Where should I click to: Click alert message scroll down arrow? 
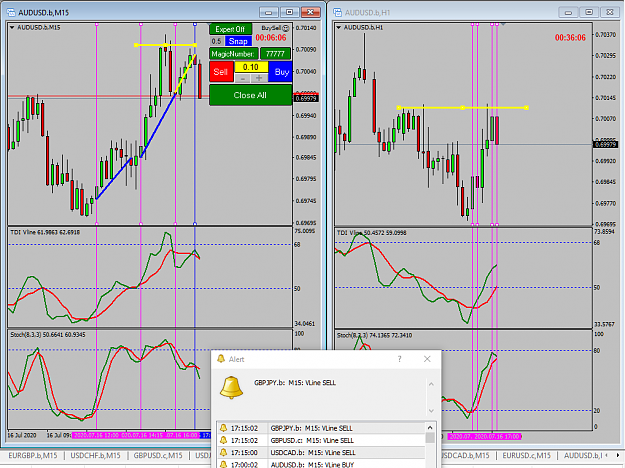click(x=431, y=411)
